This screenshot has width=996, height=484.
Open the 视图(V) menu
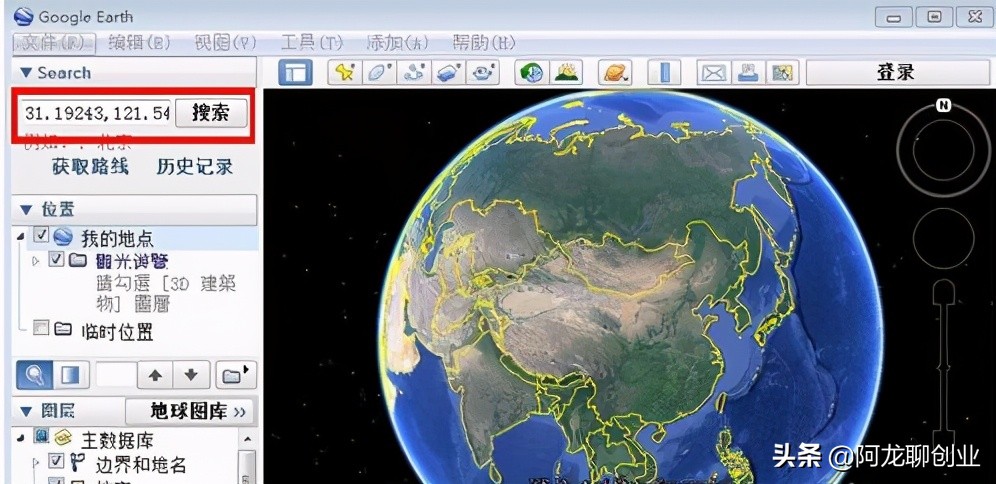coord(225,43)
